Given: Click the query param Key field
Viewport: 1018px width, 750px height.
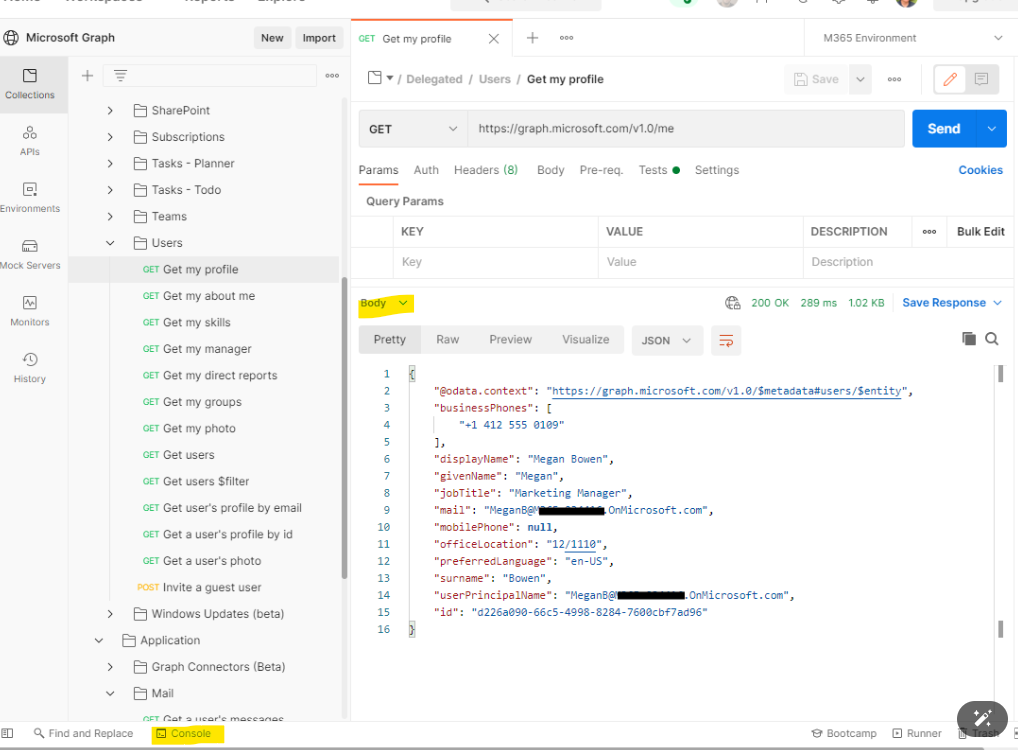Looking at the screenshot, I should tap(495, 262).
